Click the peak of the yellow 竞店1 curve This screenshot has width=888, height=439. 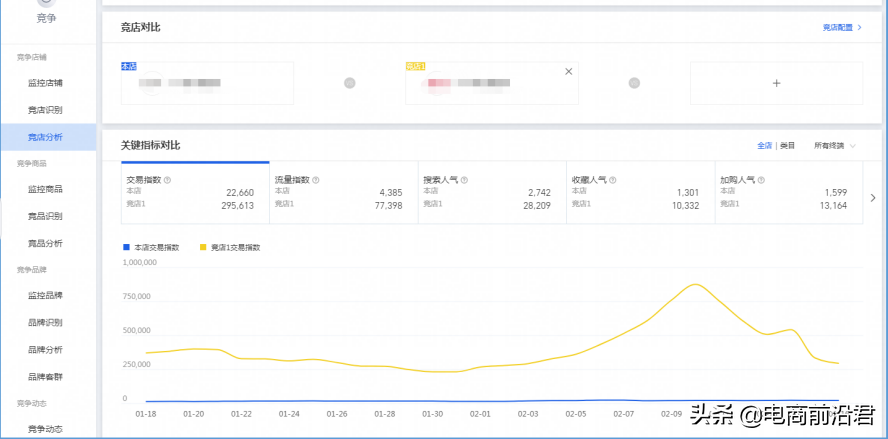tap(695, 284)
